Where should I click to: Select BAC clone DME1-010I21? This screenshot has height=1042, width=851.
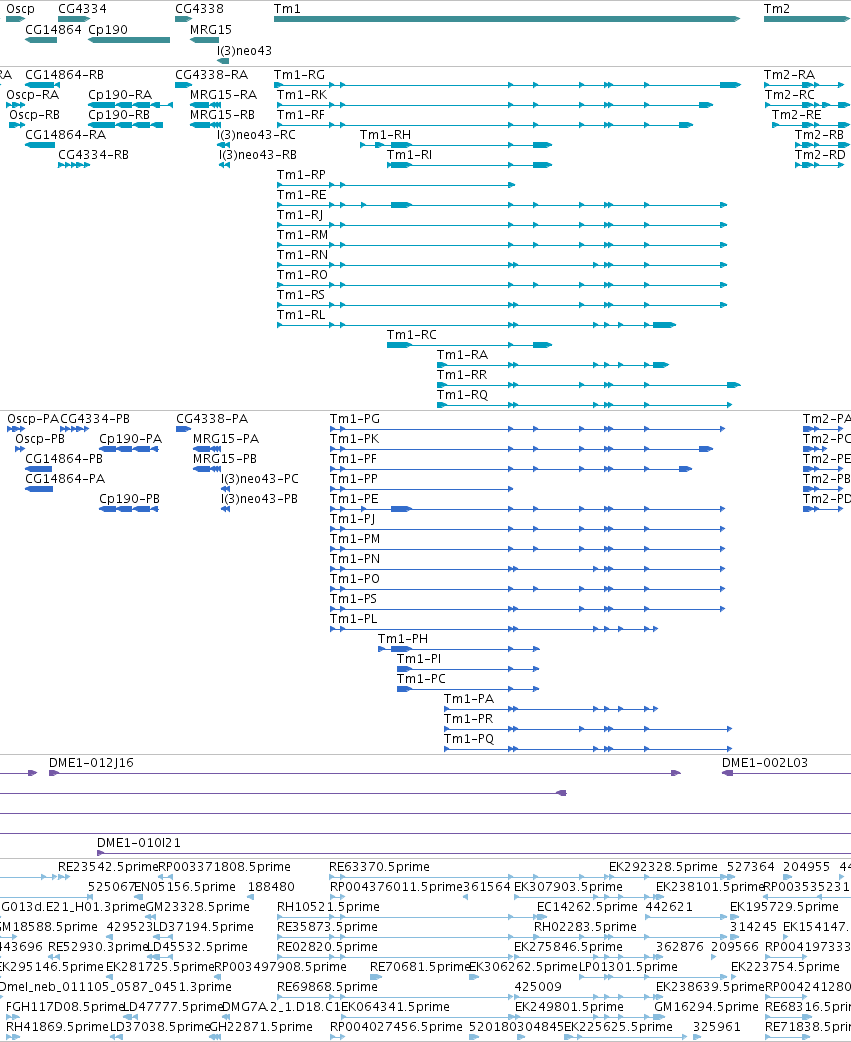click(x=474, y=853)
